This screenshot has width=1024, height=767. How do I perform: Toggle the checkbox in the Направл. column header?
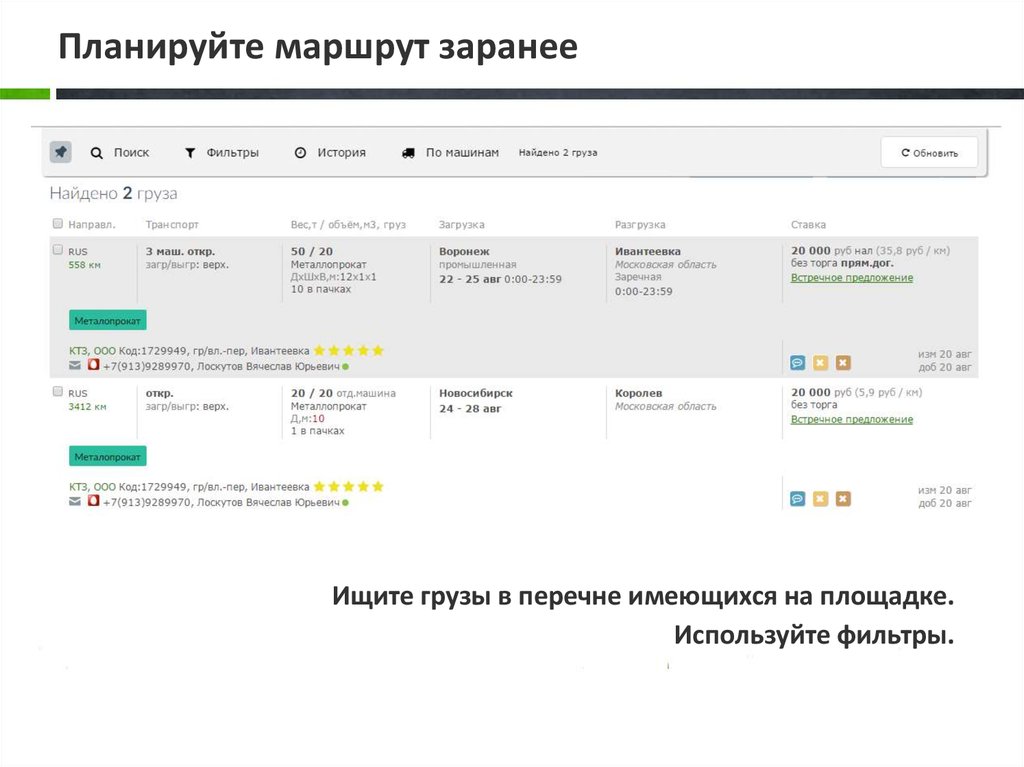click(58, 224)
